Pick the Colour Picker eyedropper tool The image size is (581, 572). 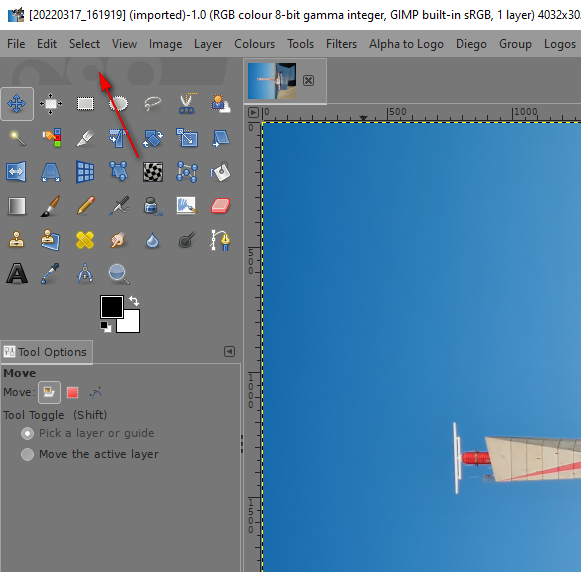pos(51,274)
